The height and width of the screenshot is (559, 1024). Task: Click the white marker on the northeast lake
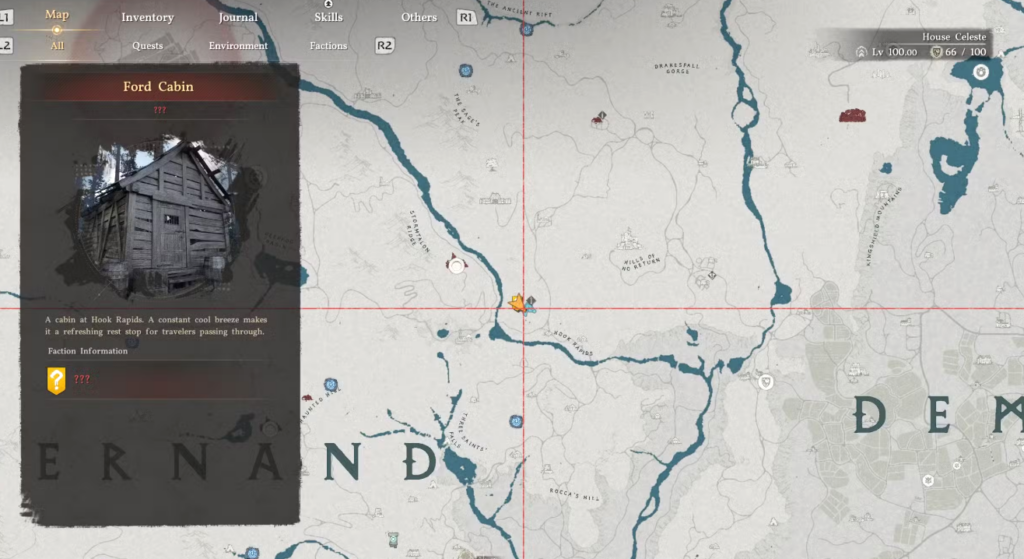pyautogui.click(x=981, y=72)
